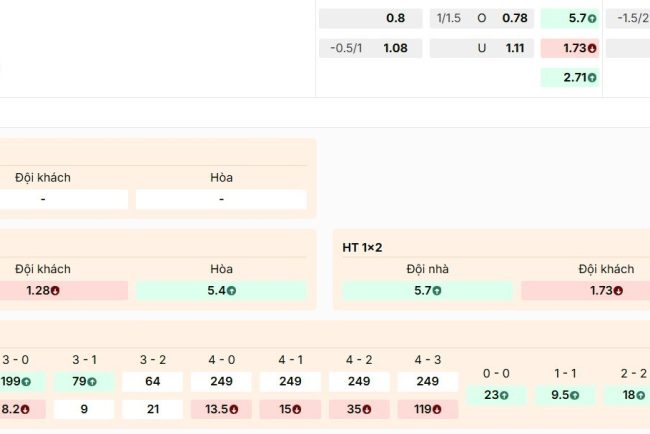Select HT 1×2 Đội nhà odds 5.7
Image resolution: width=650 pixels, height=434 pixels.
pos(427,291)
